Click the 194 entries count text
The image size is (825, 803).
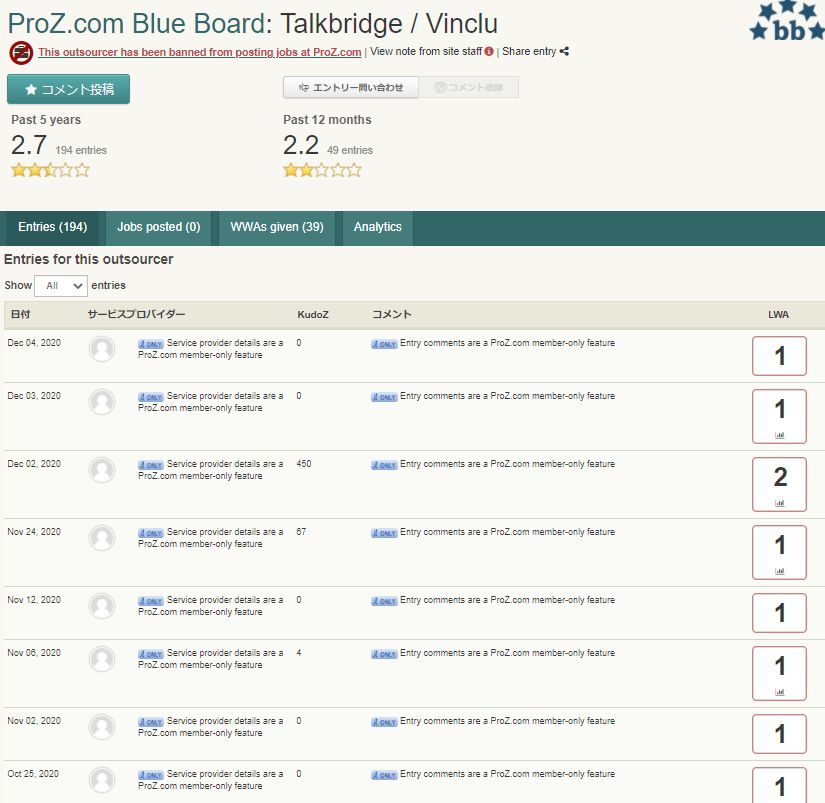click(81, 150)
